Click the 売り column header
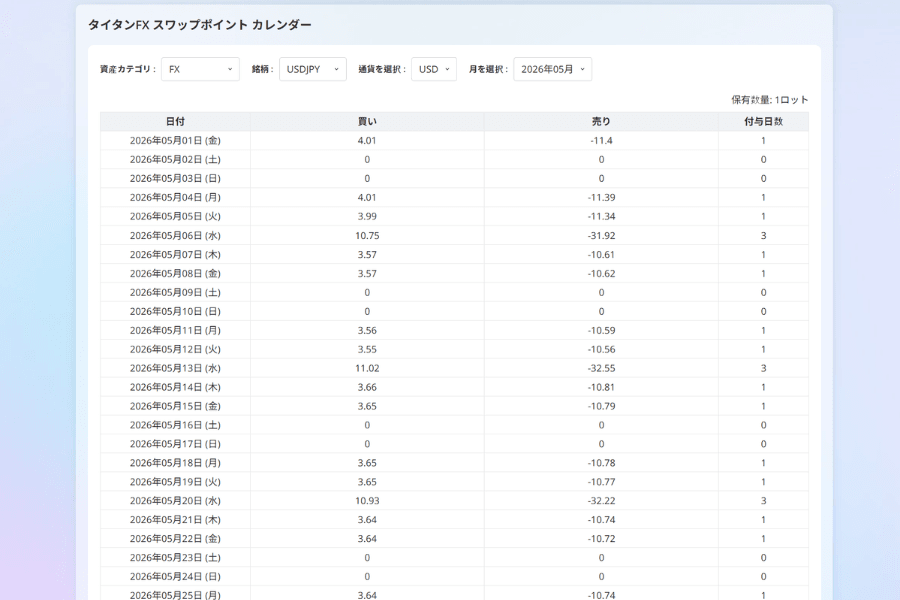Image resolution: width=900 pixels, height=600 pixels. click(601, 121)
